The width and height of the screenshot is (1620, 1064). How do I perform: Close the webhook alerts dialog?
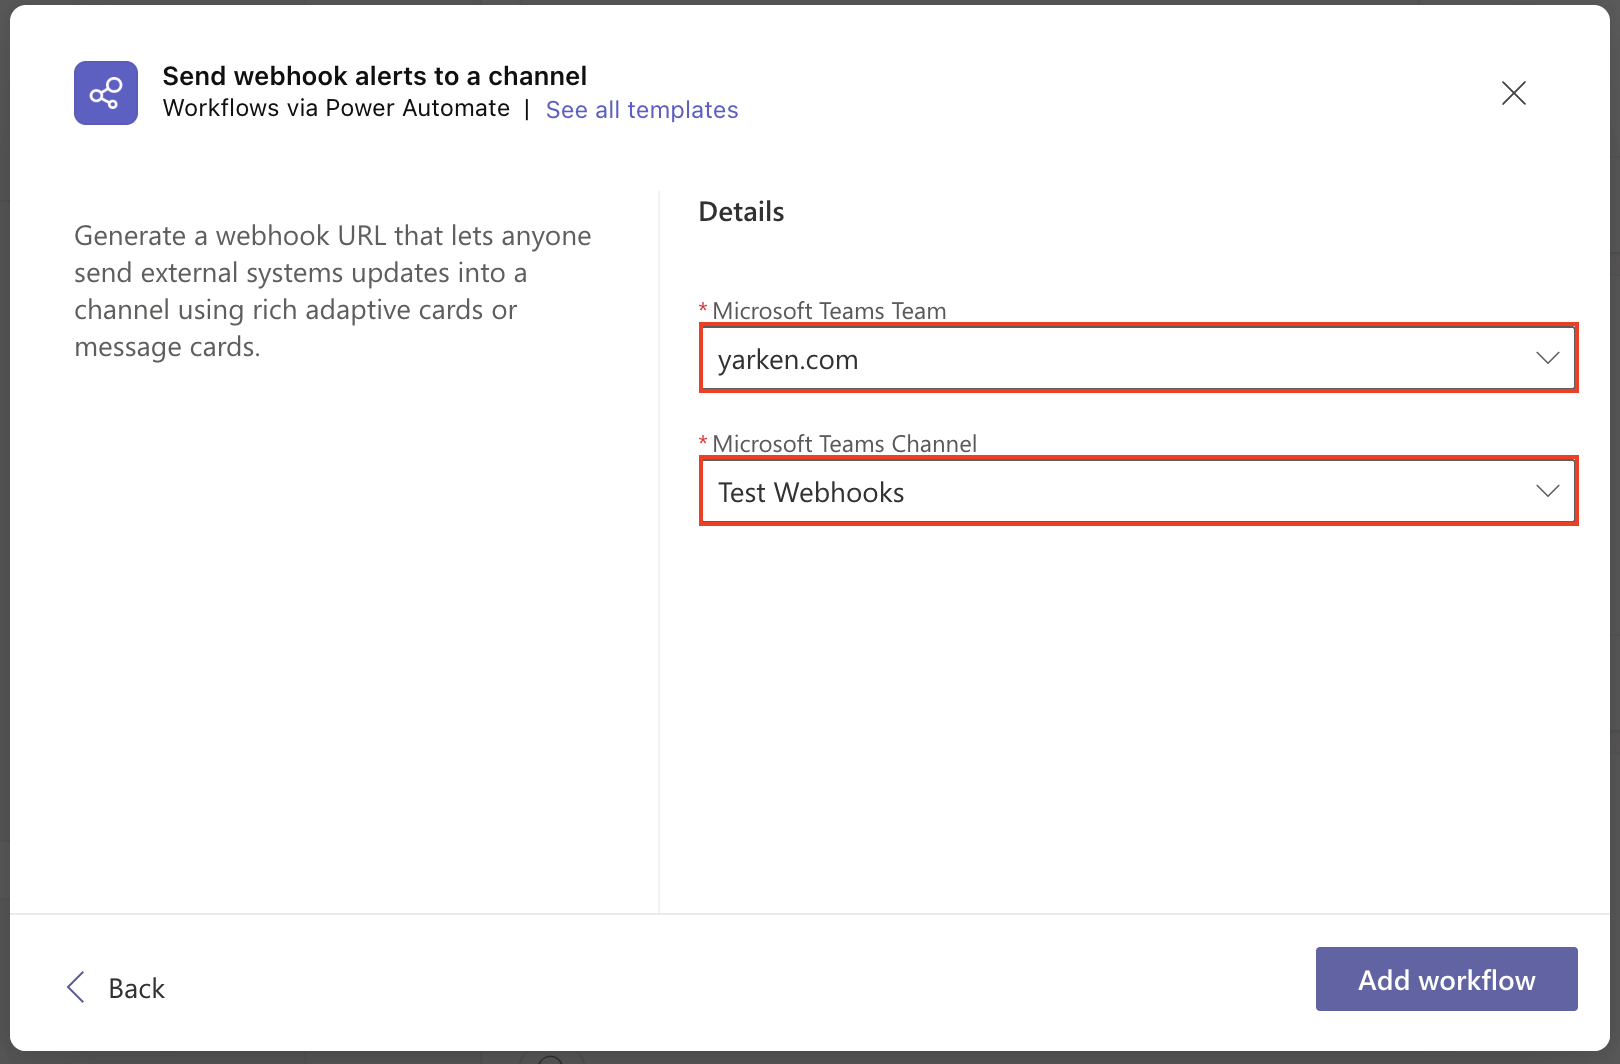(1513, 93)
